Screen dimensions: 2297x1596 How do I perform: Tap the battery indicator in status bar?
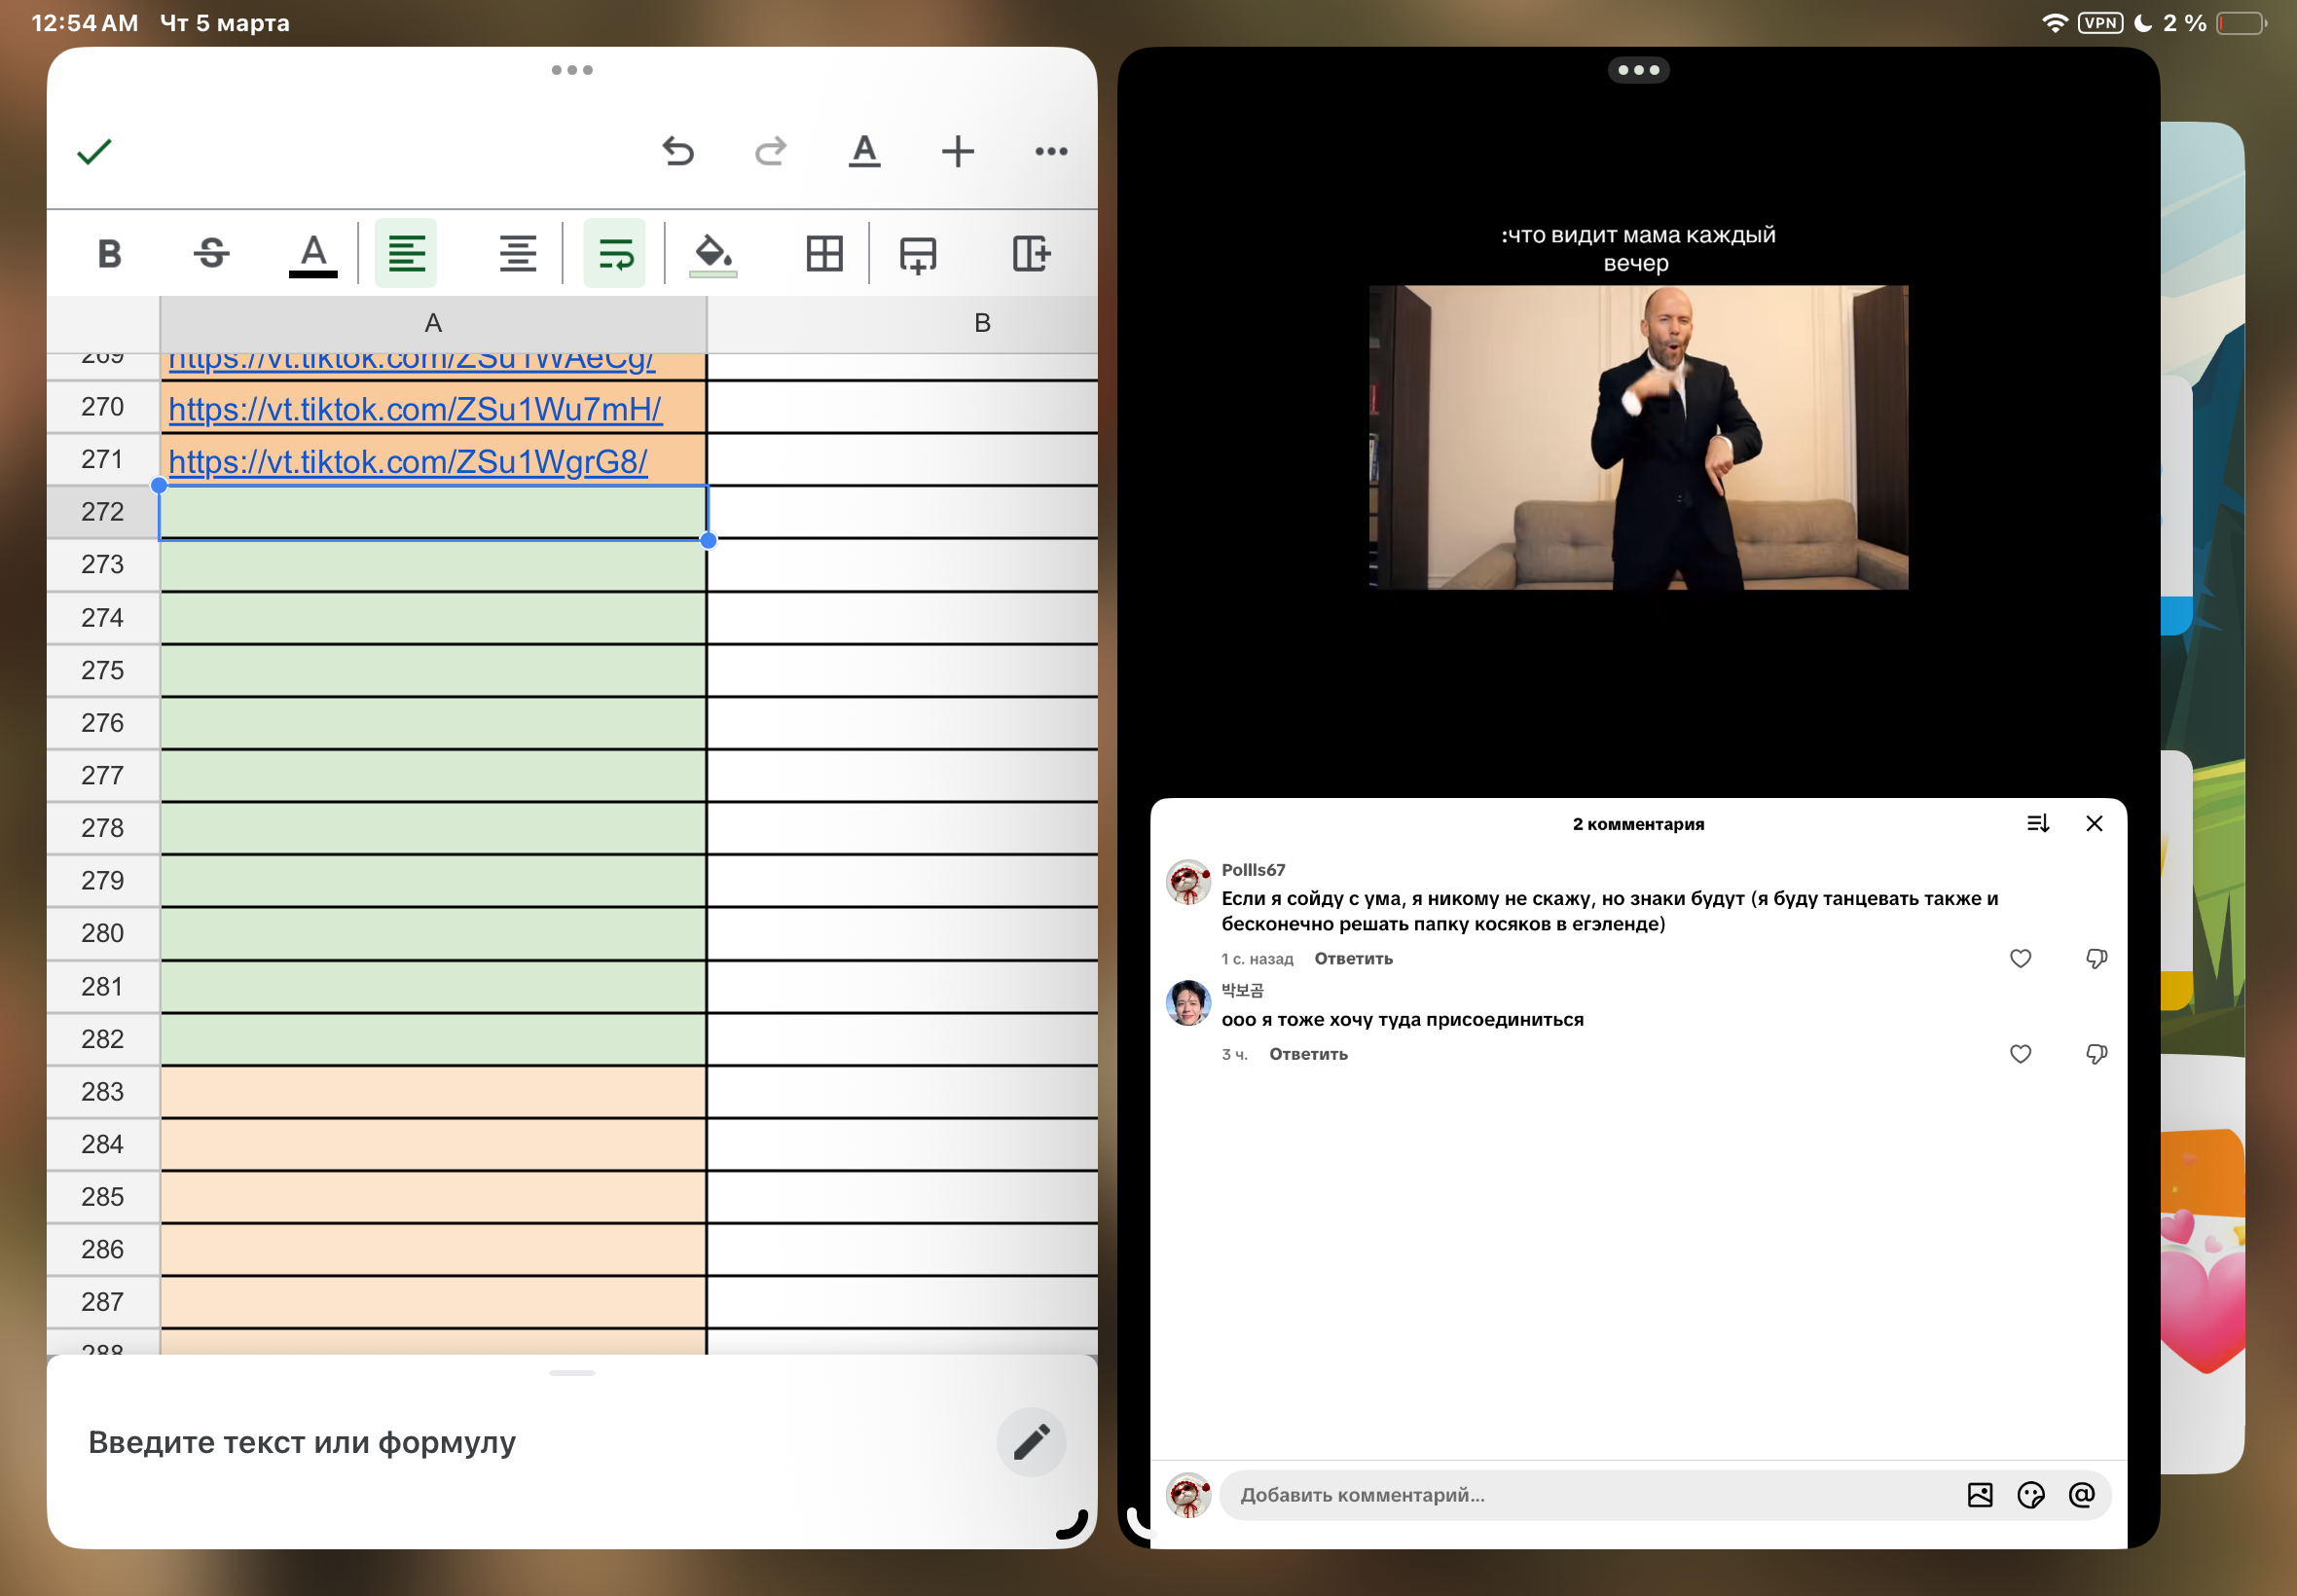(2241, 23)
